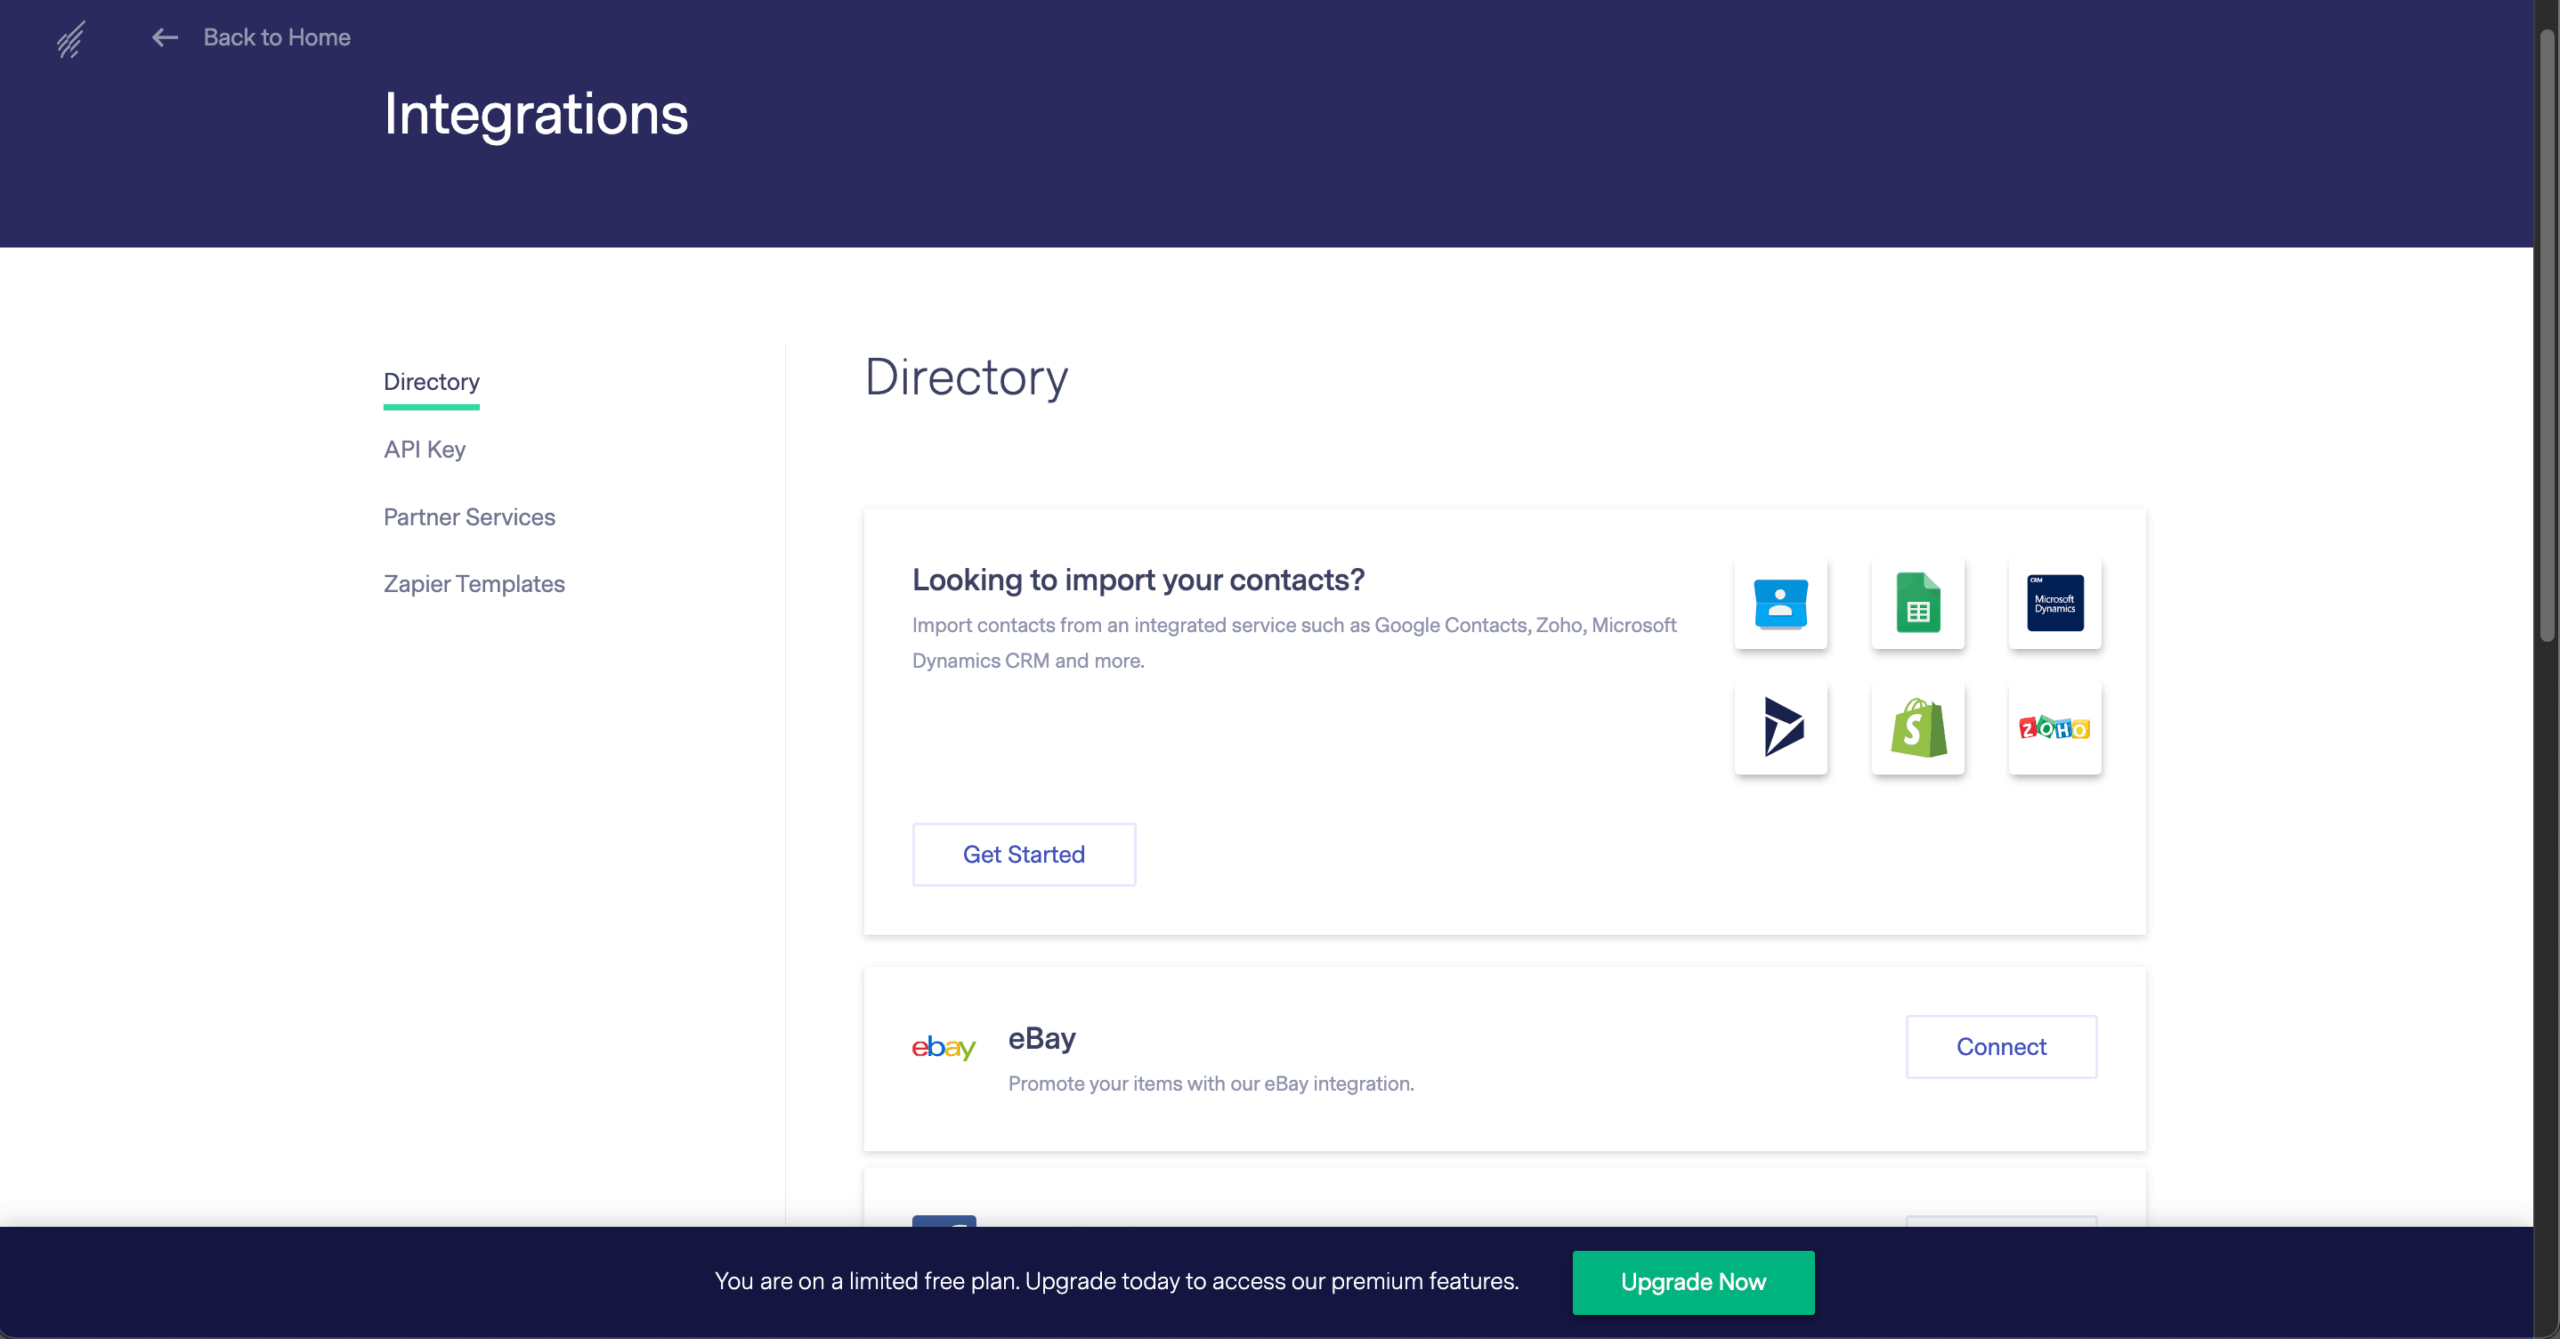Click the Integrations page title
The height and width of the screenshot is (1339, 2560).
(x=536, y=114)
